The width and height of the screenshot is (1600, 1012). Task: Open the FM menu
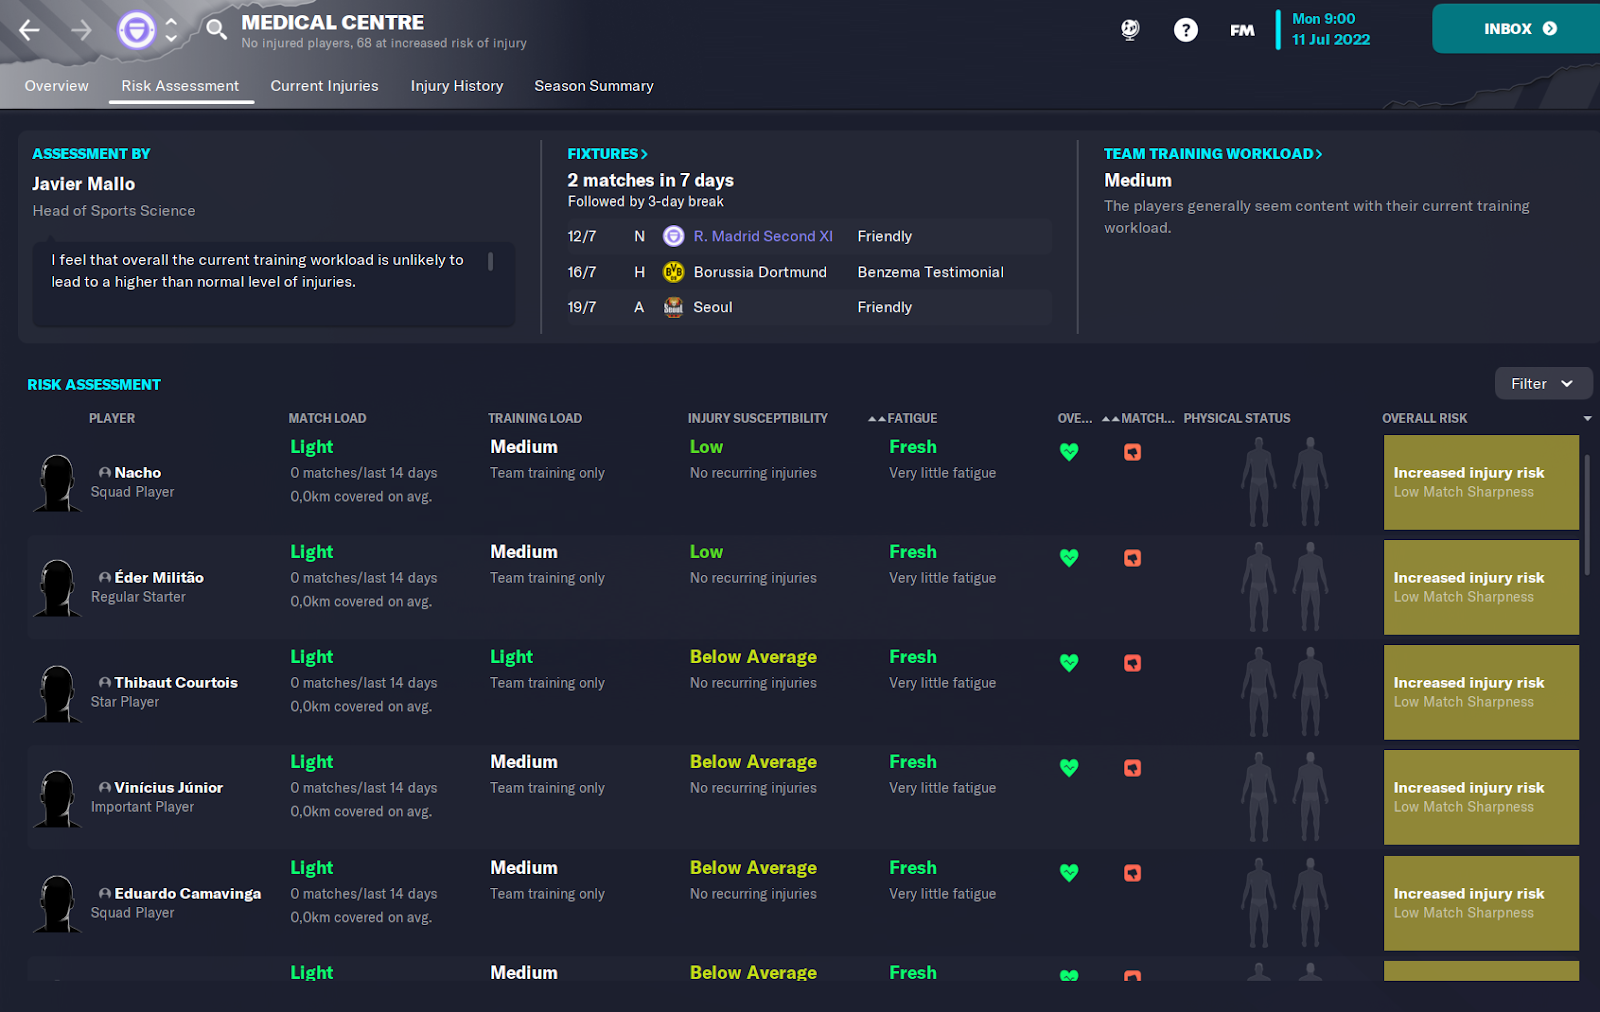click(1242, 31)
